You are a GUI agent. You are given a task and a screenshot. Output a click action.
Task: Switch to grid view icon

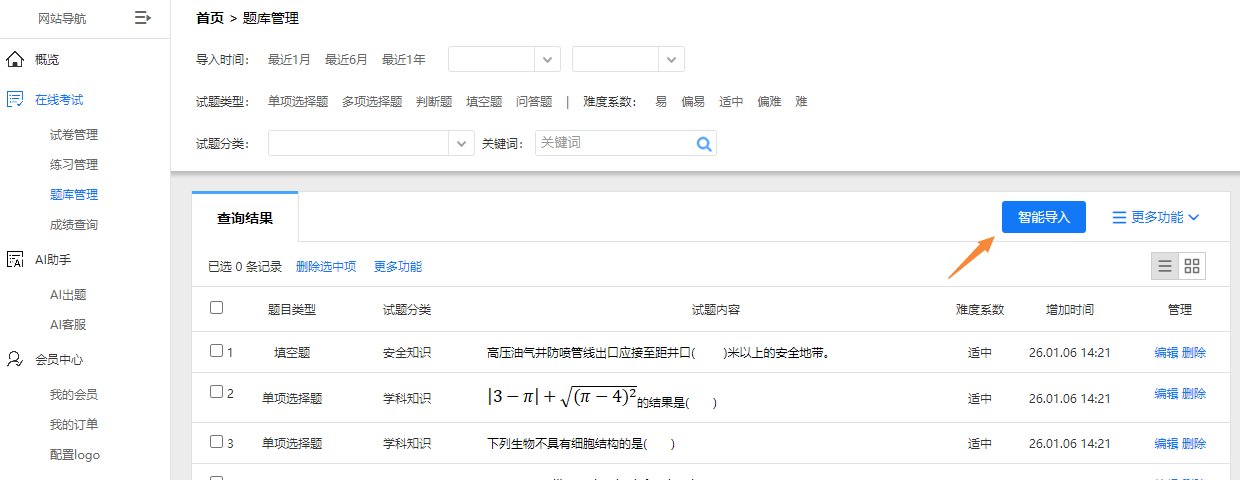click(x=1192, y=266)
